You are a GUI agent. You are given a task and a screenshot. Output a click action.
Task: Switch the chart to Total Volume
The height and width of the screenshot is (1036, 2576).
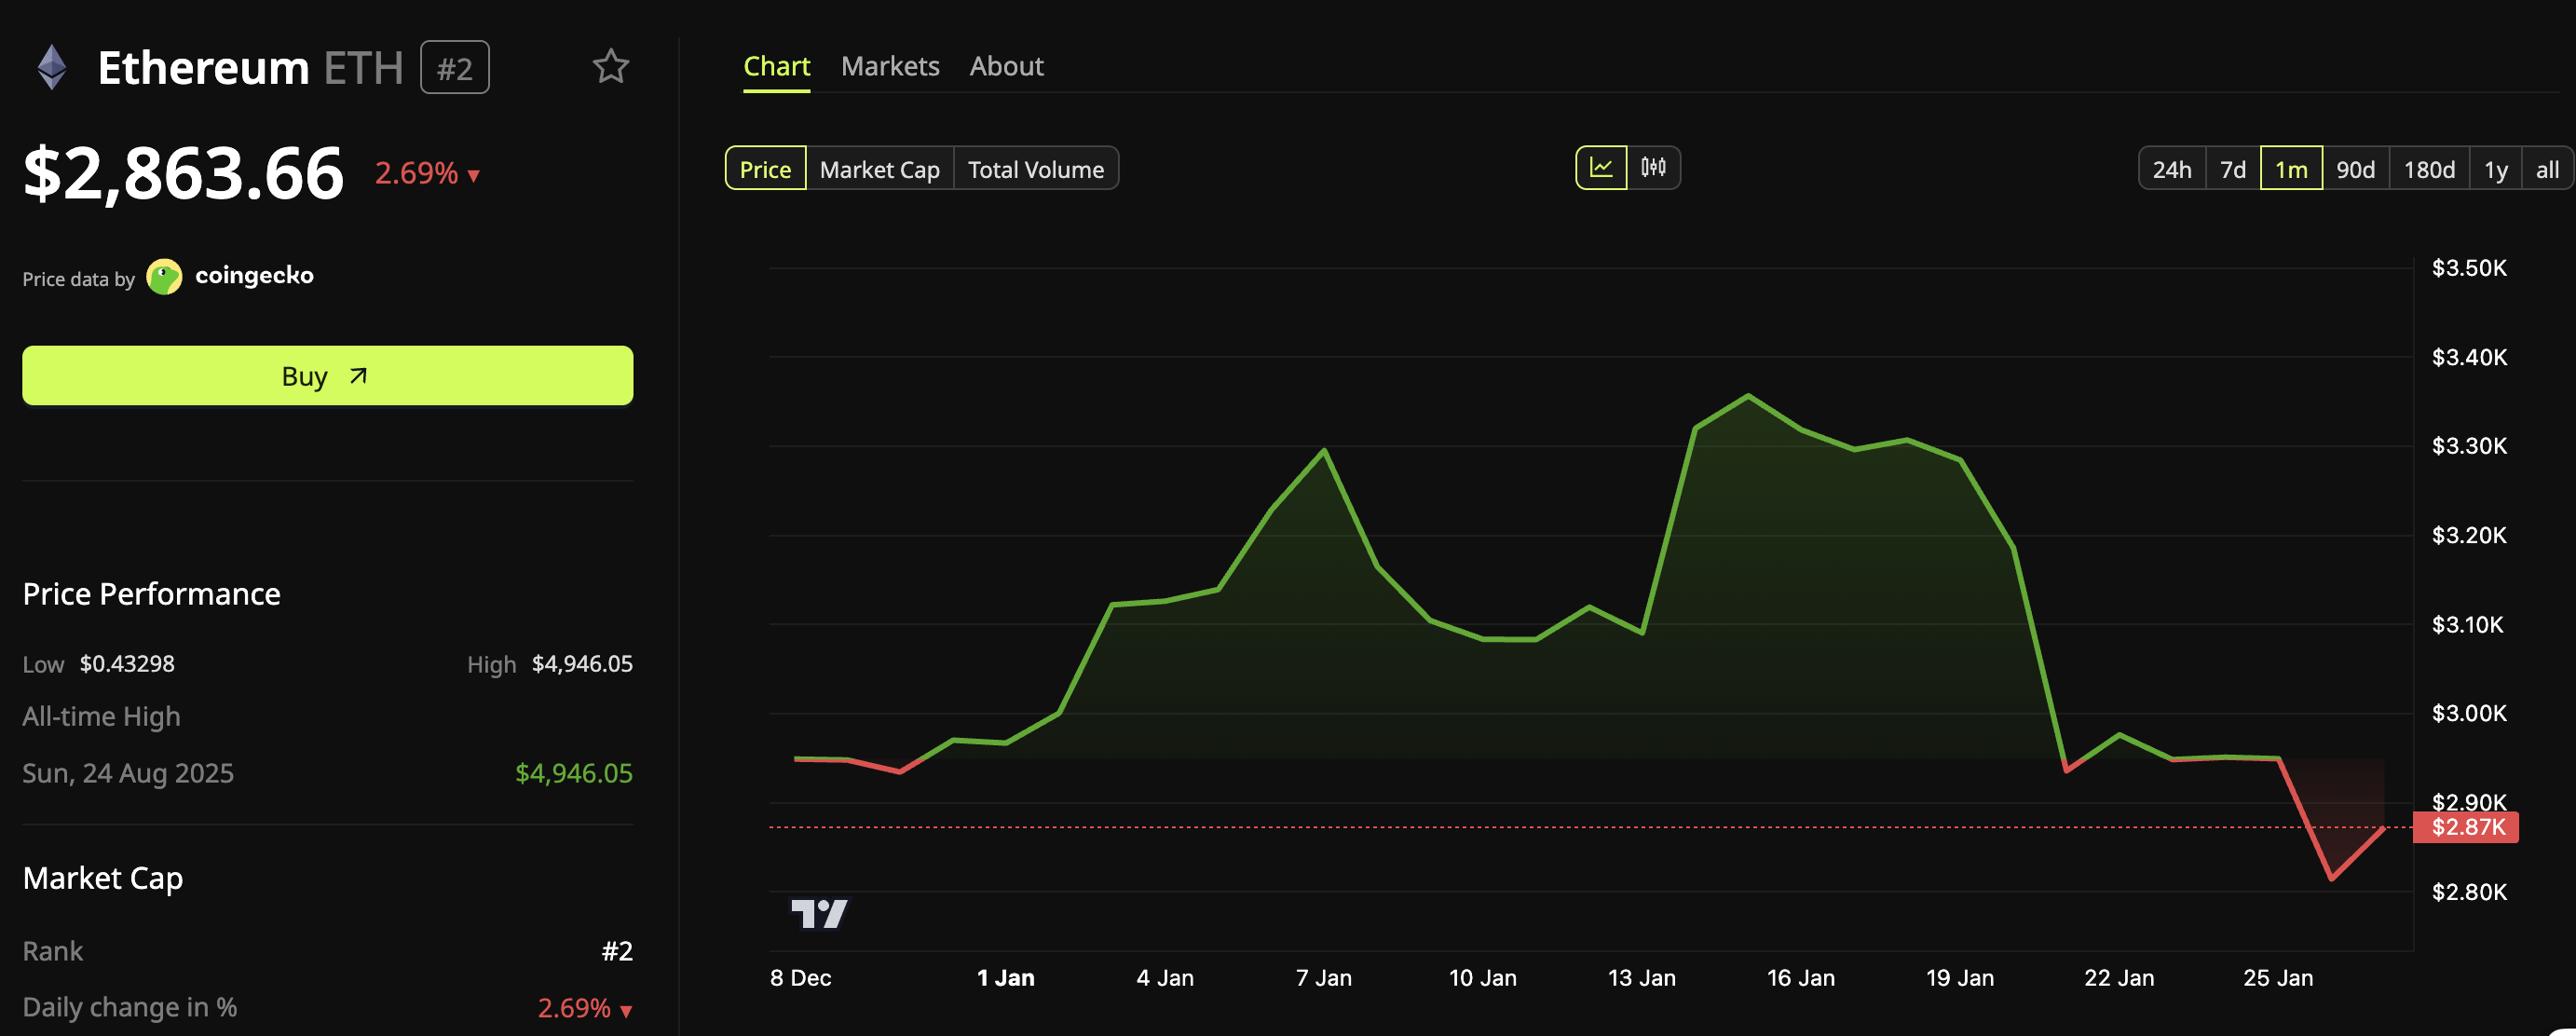click(1036, 168)
